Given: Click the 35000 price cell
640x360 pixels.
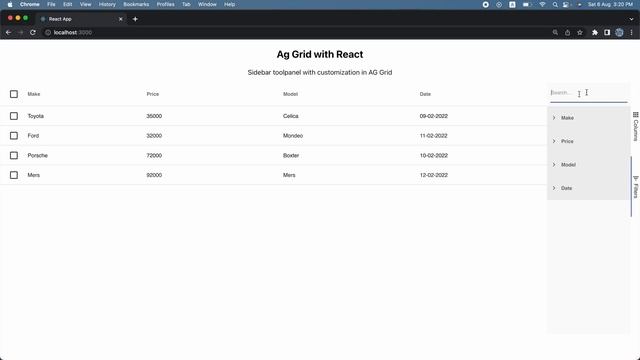Looking at the screenshot, I should pos(154,116).
